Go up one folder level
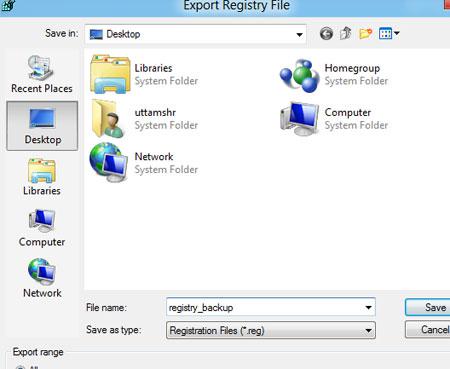 [x=346, y=33]
